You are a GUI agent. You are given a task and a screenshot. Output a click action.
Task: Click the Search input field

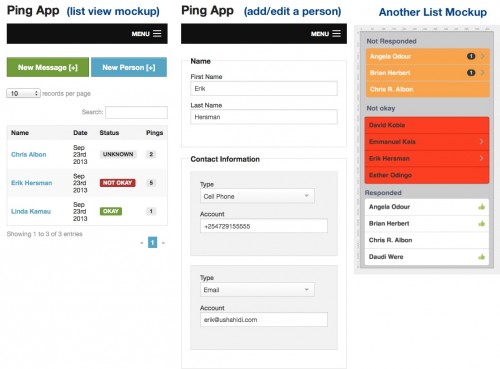136,112
